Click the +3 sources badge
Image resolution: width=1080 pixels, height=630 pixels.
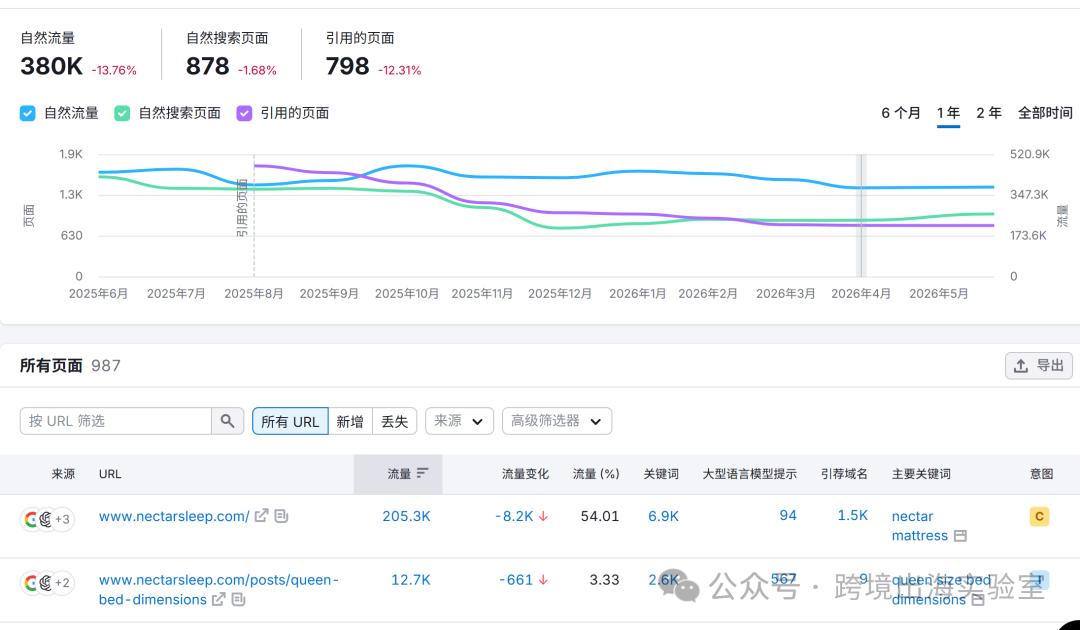[x=62, y=519]
